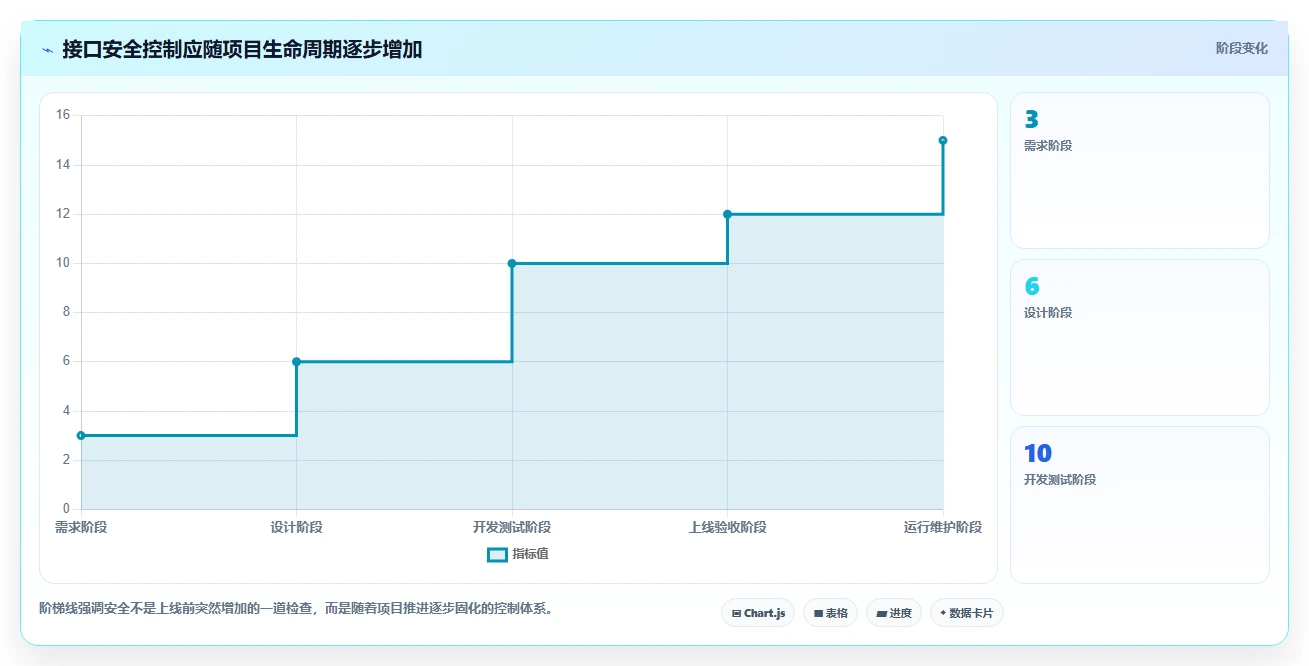Click the lightning icon beside the title
Viewport: 1309px width, 666px height.
click(48, 49)
